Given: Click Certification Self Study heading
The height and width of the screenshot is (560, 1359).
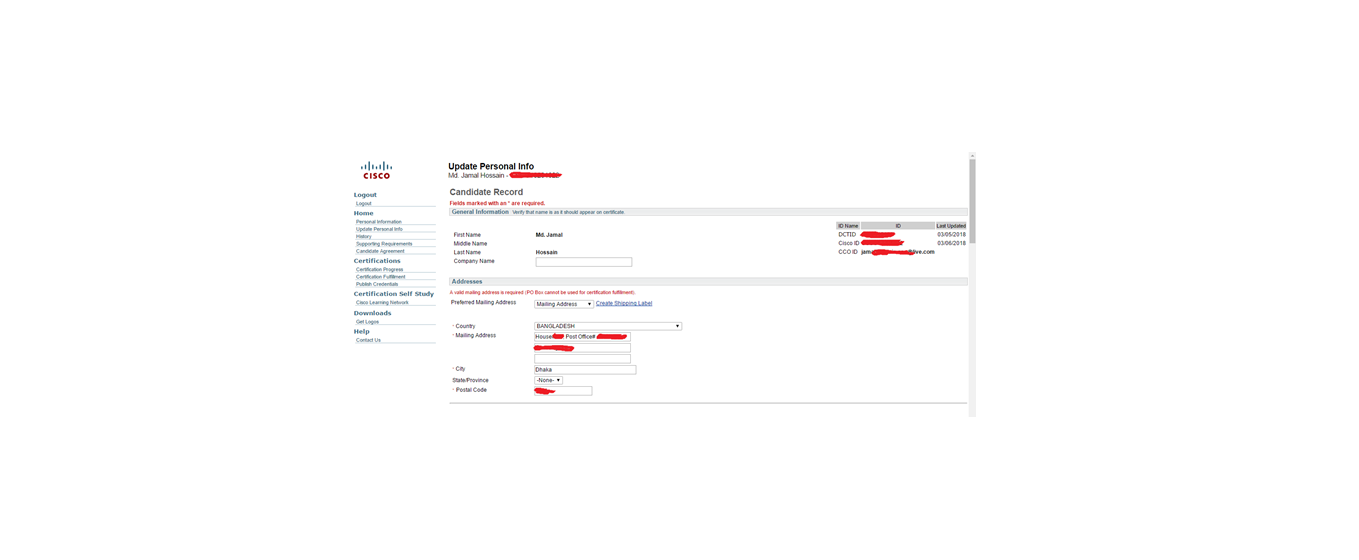Looking at the screenshot, I should coord(394,294).
